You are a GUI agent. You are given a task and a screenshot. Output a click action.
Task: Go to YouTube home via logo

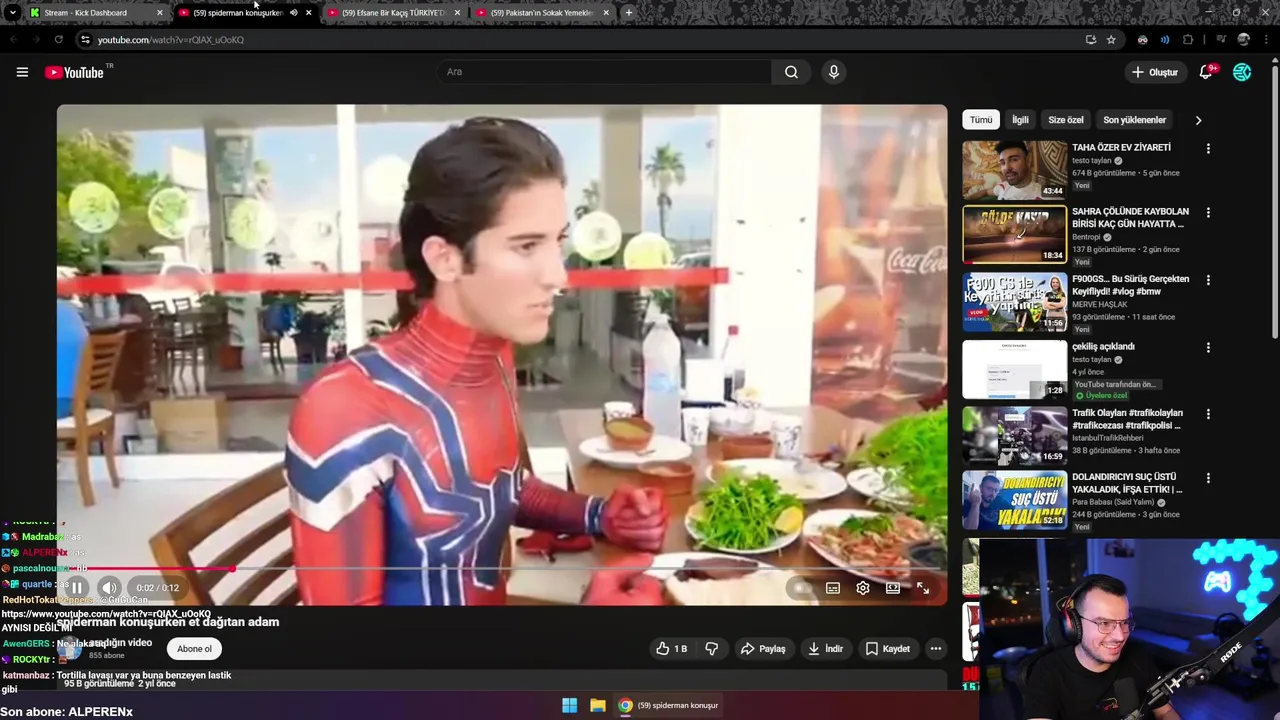pyautogui.click(x=74, y=72)
